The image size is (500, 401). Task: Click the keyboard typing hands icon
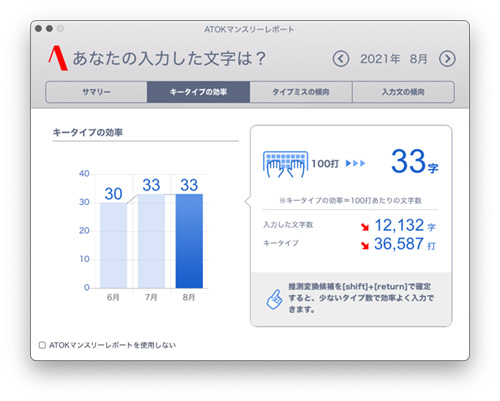click(x=285, y=164)
